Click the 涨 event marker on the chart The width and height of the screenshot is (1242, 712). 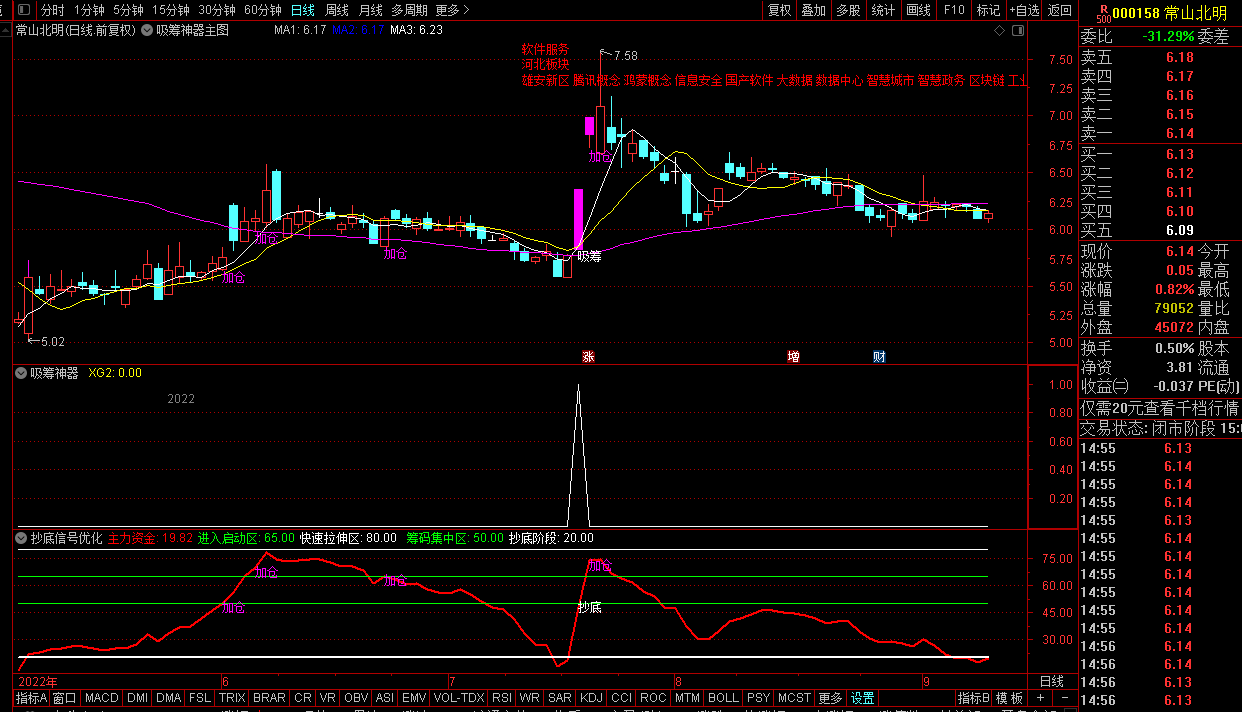pos(590,356)
